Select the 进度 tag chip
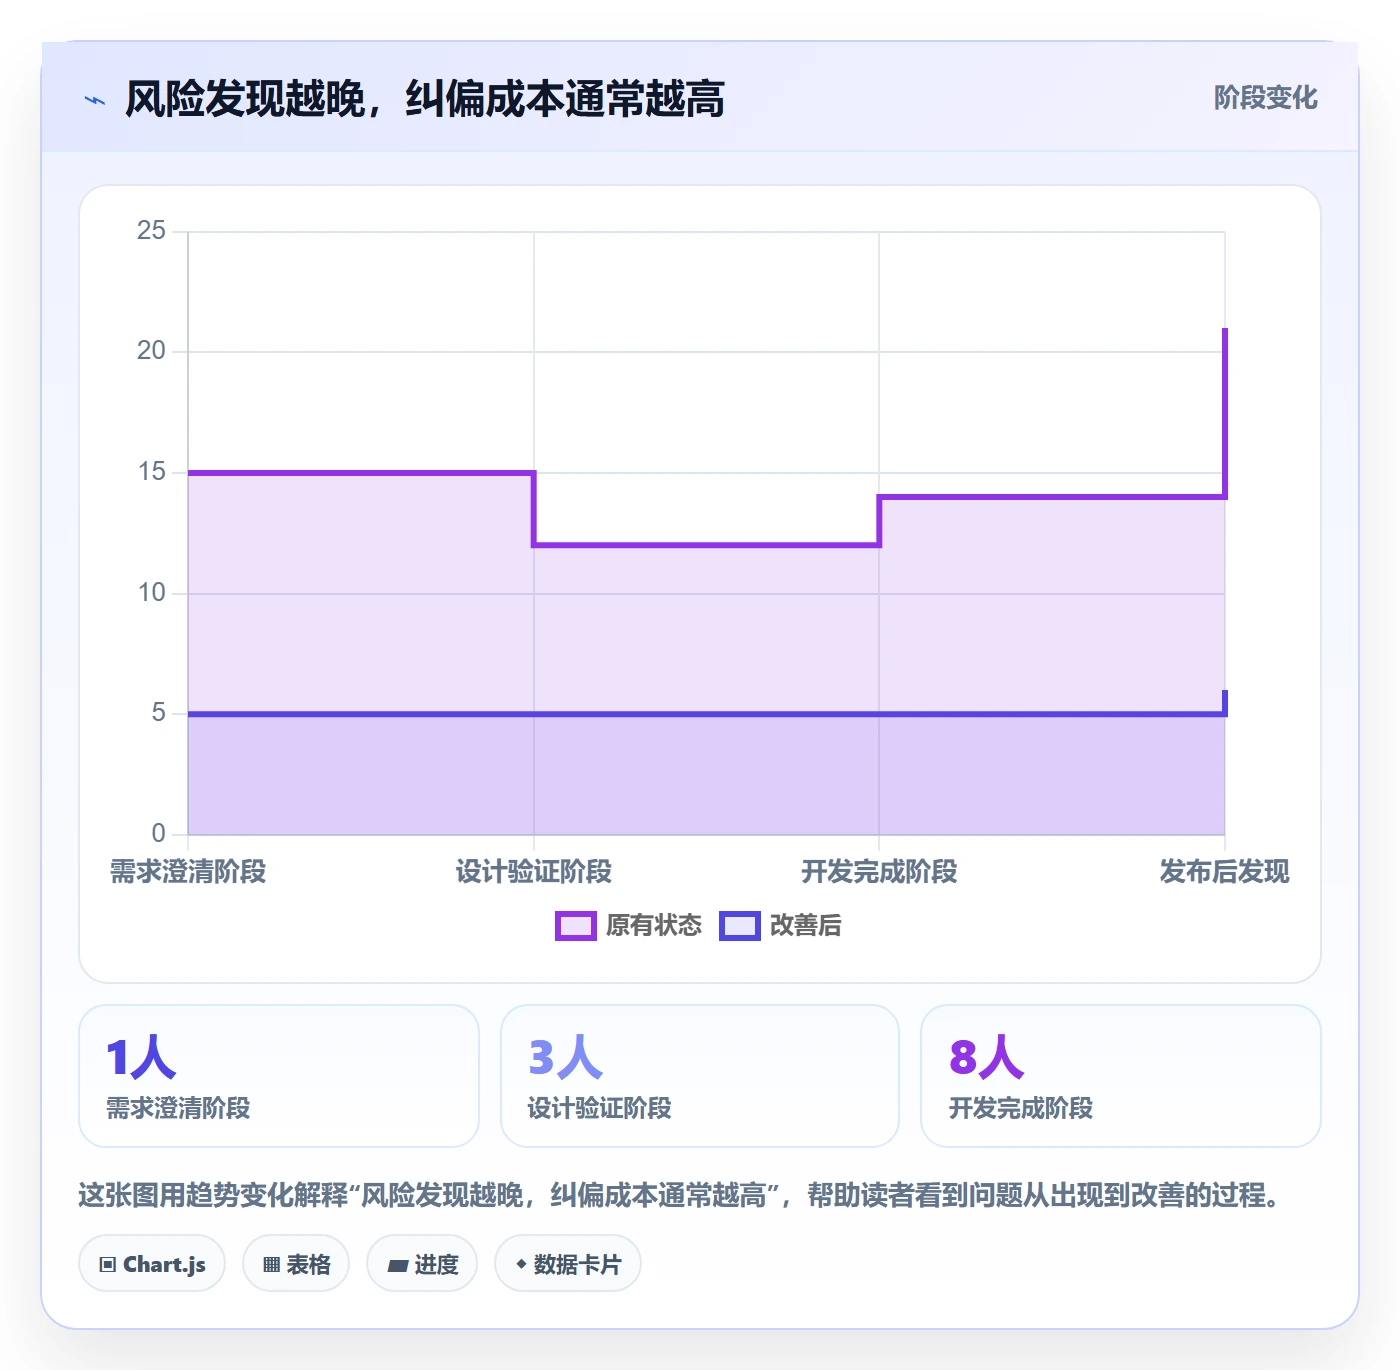Image resolution: width=1400 pixels, height=1370 pixels. click(422, 1264)
